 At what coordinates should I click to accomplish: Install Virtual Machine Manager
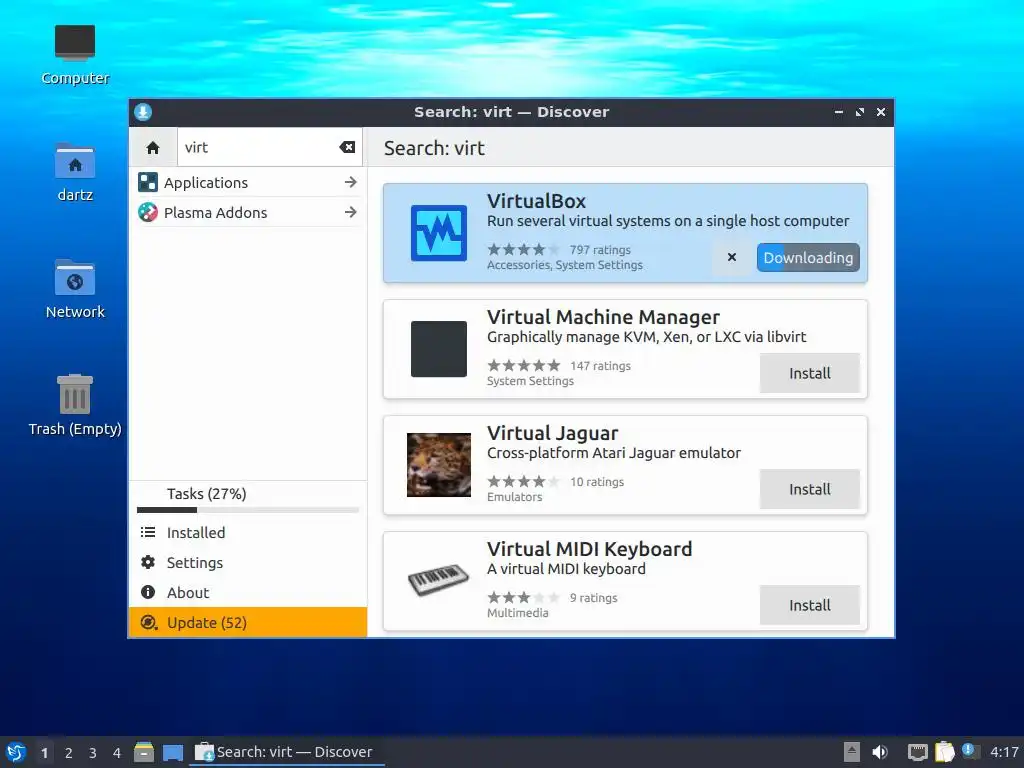point(810,373)
